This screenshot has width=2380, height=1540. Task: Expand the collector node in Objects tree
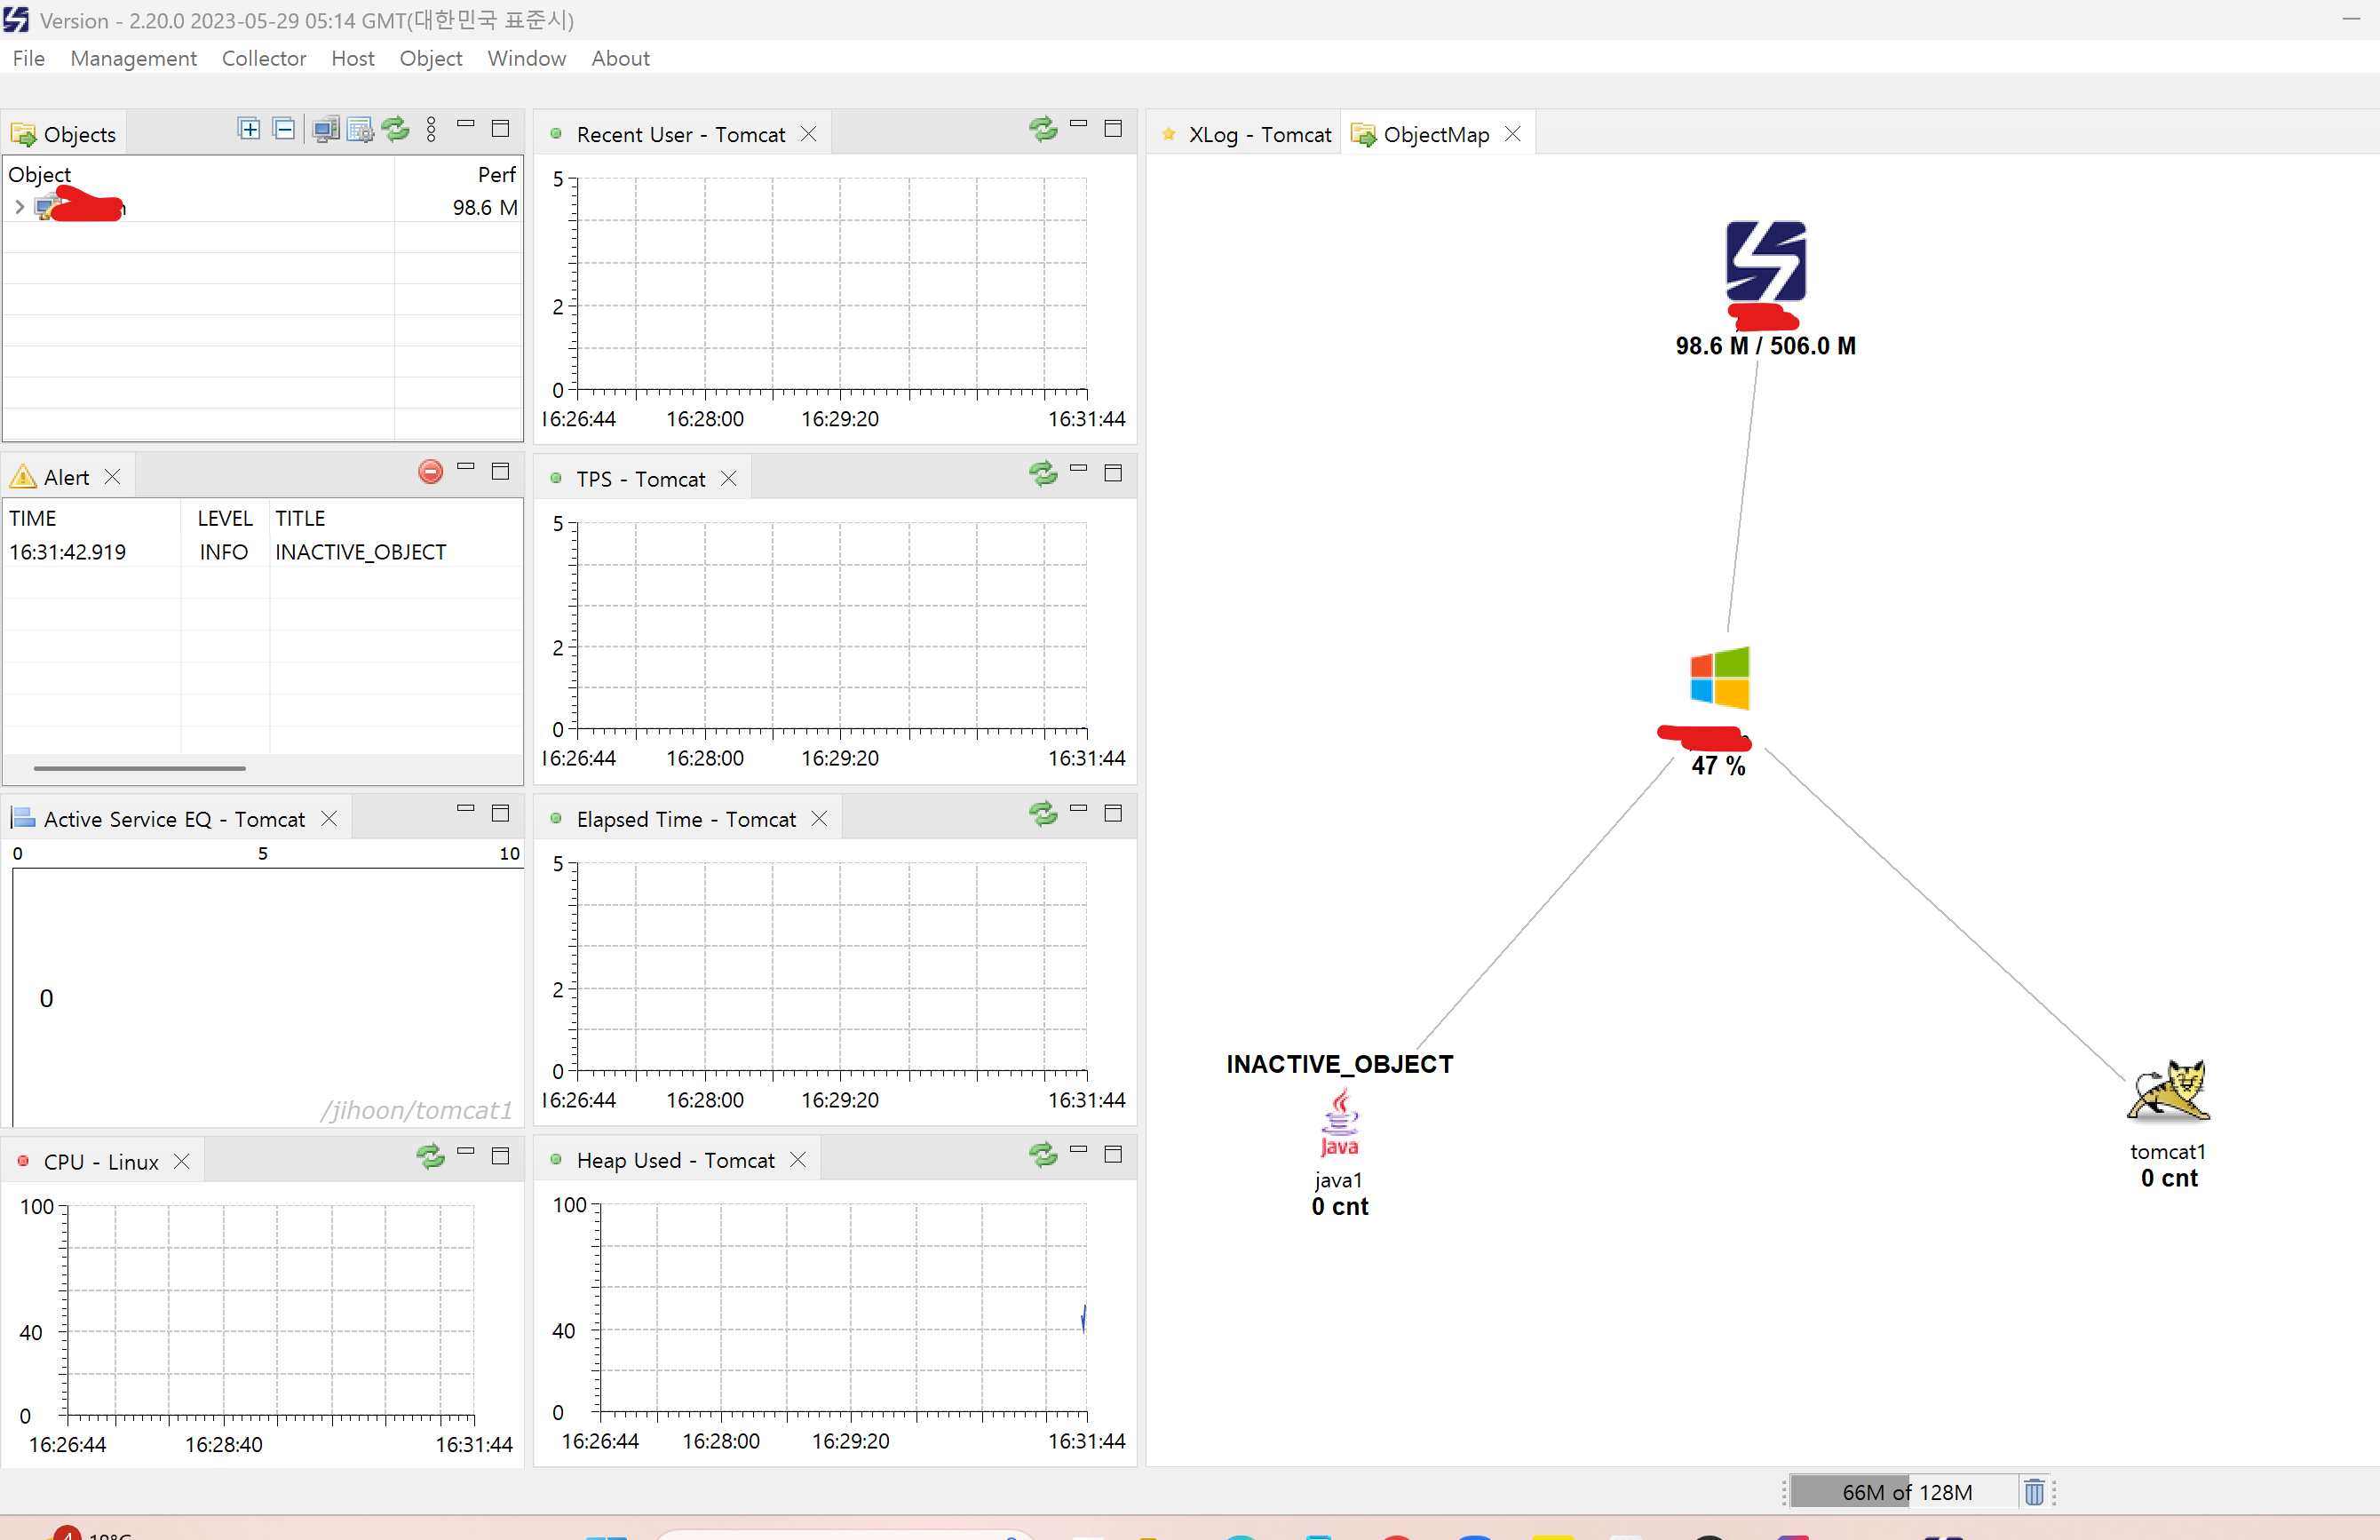point(19,207)
